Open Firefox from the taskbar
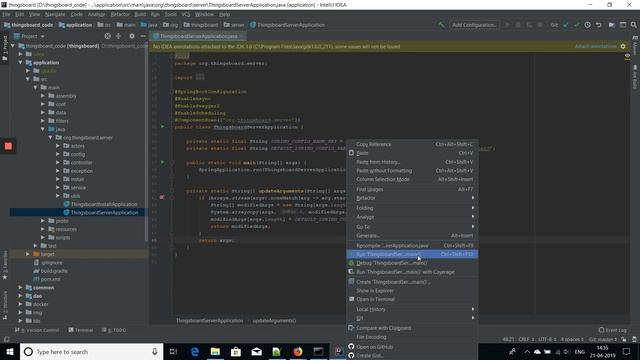640x360 pixels. pyautogui.click(x=298, y=352)
